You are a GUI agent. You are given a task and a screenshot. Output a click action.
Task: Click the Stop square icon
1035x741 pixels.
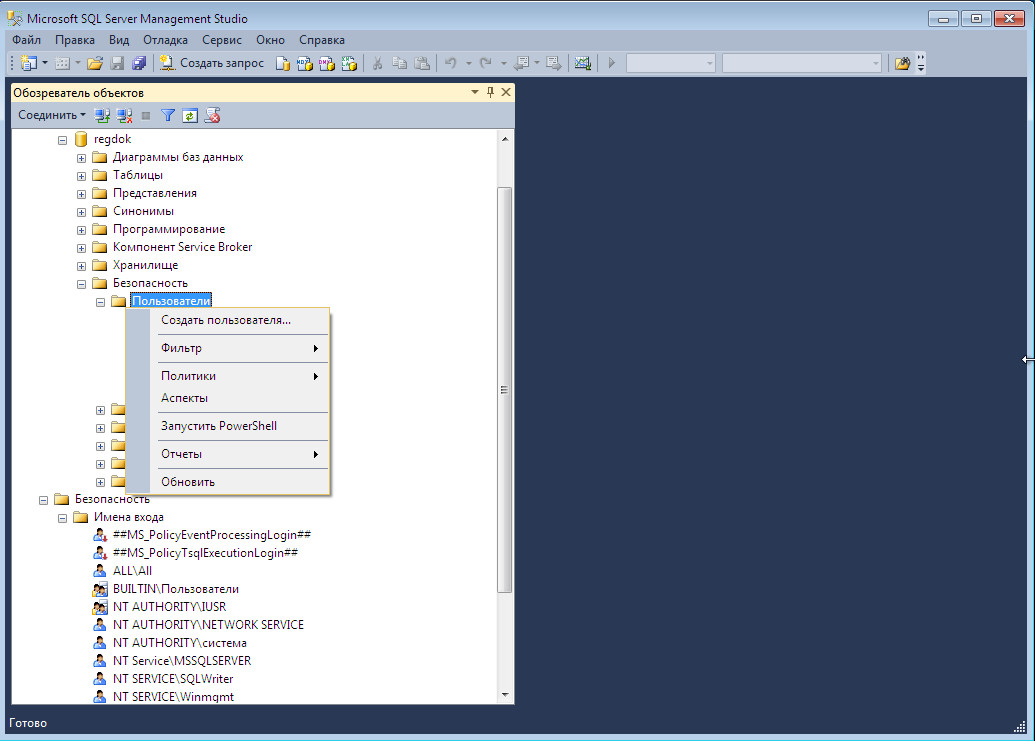coord(146,116)
